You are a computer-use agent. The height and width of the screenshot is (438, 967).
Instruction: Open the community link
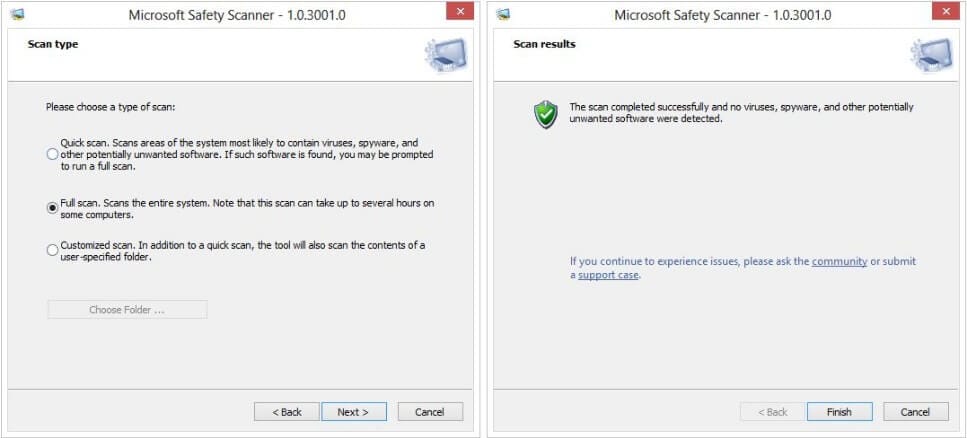[x=839, y=262]
